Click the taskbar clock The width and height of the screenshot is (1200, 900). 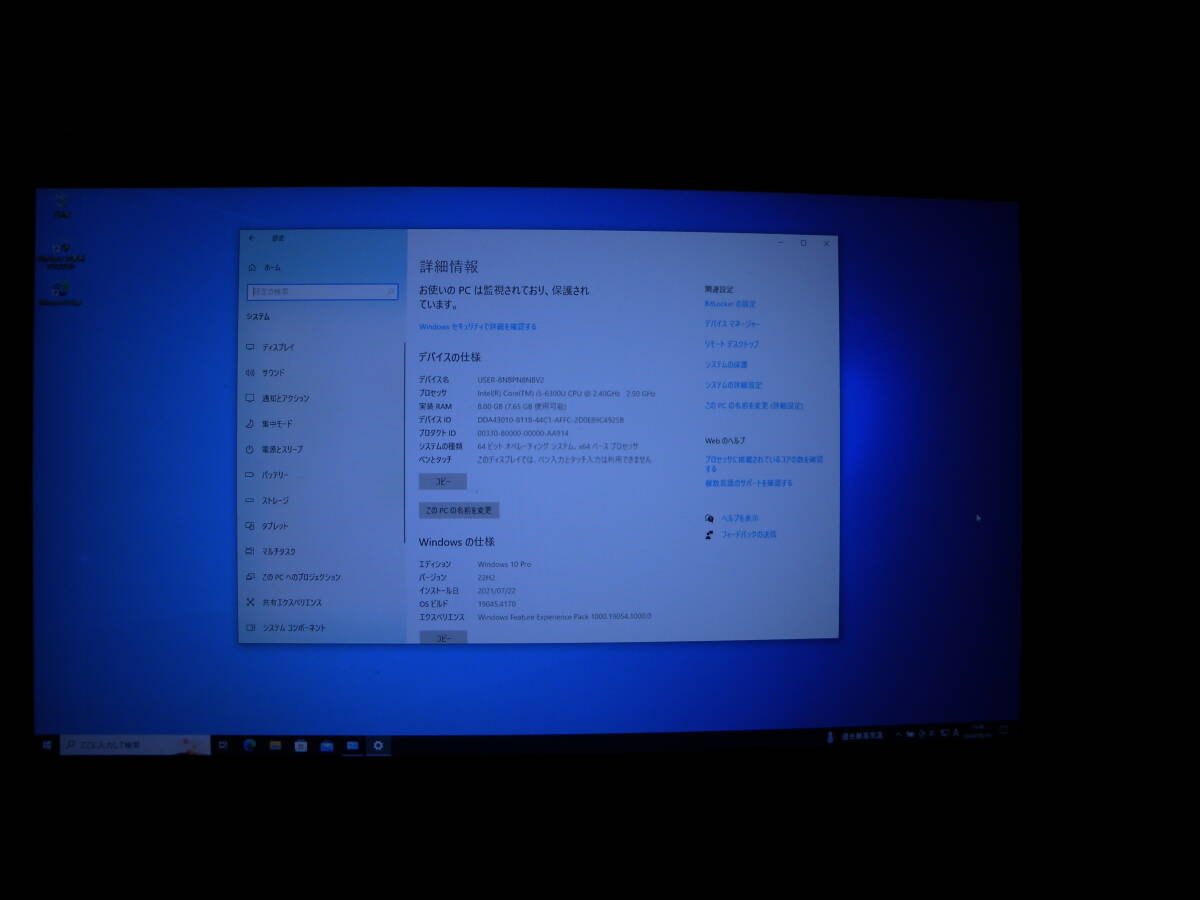pos(978,732)
